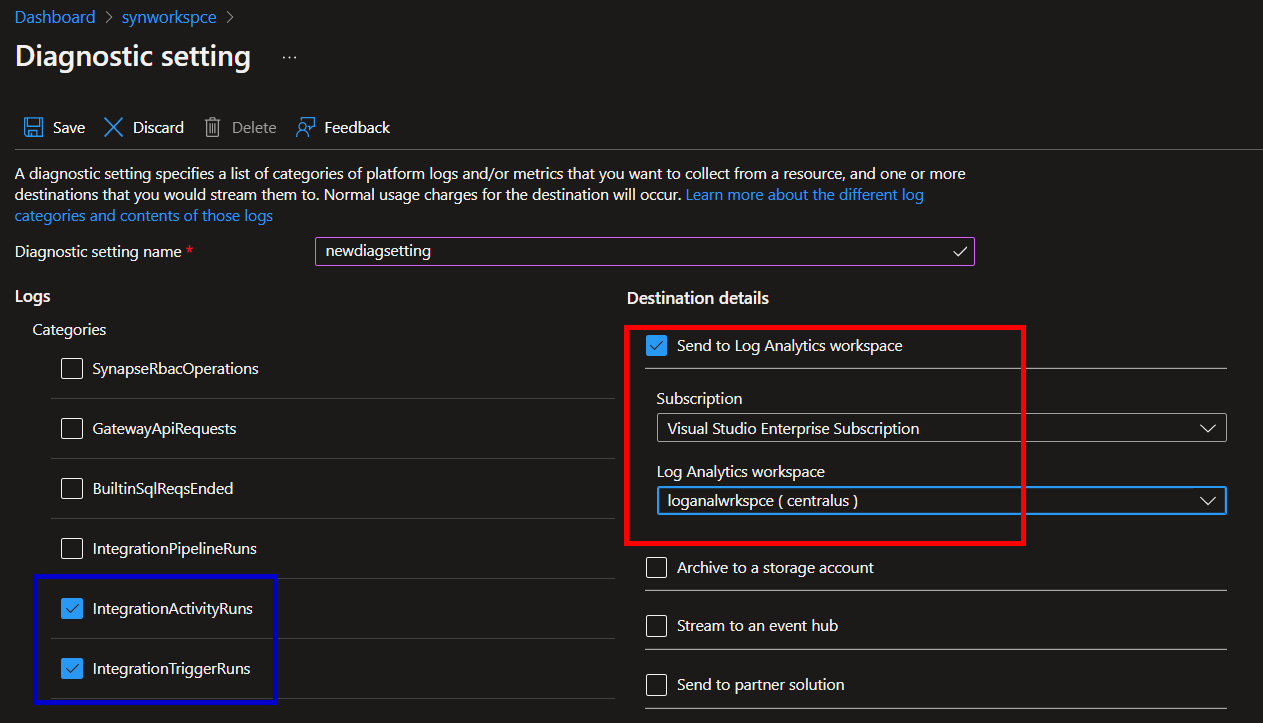Enable the SynapseRbacOperations log category
Viewport: 1263px width, 723px height.
72,369
